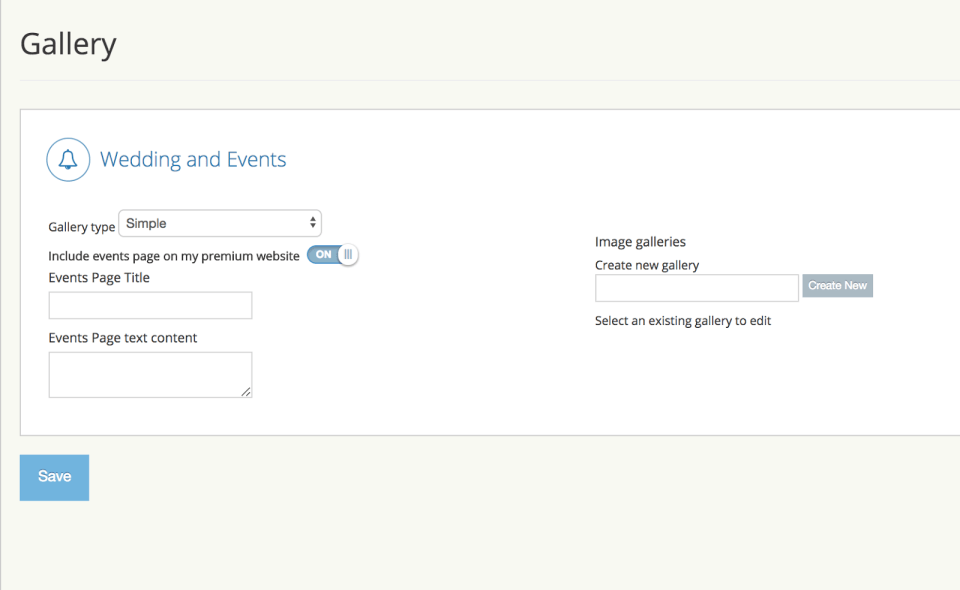Viewport: 960px width, 590px height.
Task: Toggle the events page ON switch
Action: [x=331, y=255]
